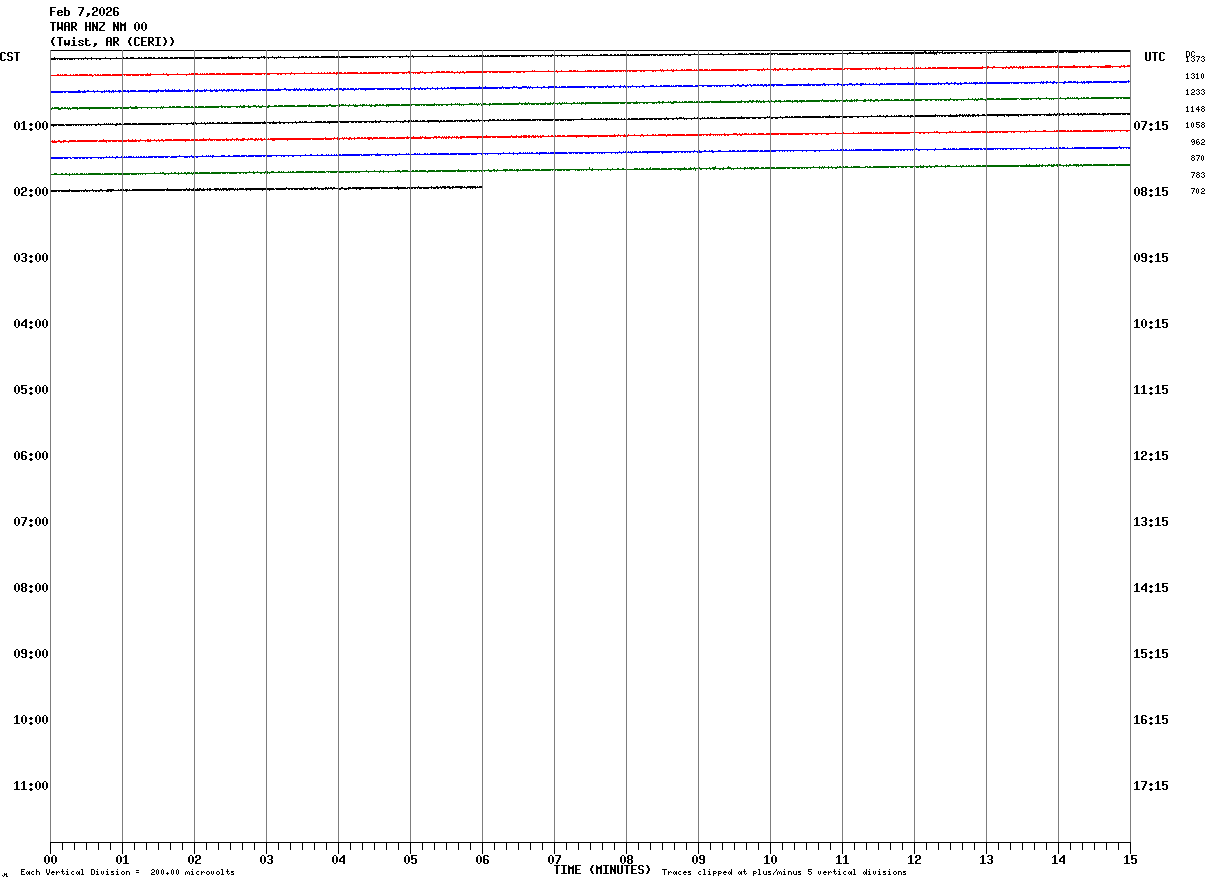
Task: Click the 'TIME (MINUTES)' axis title
Action: pyautogui.click(x=602, y=870)
